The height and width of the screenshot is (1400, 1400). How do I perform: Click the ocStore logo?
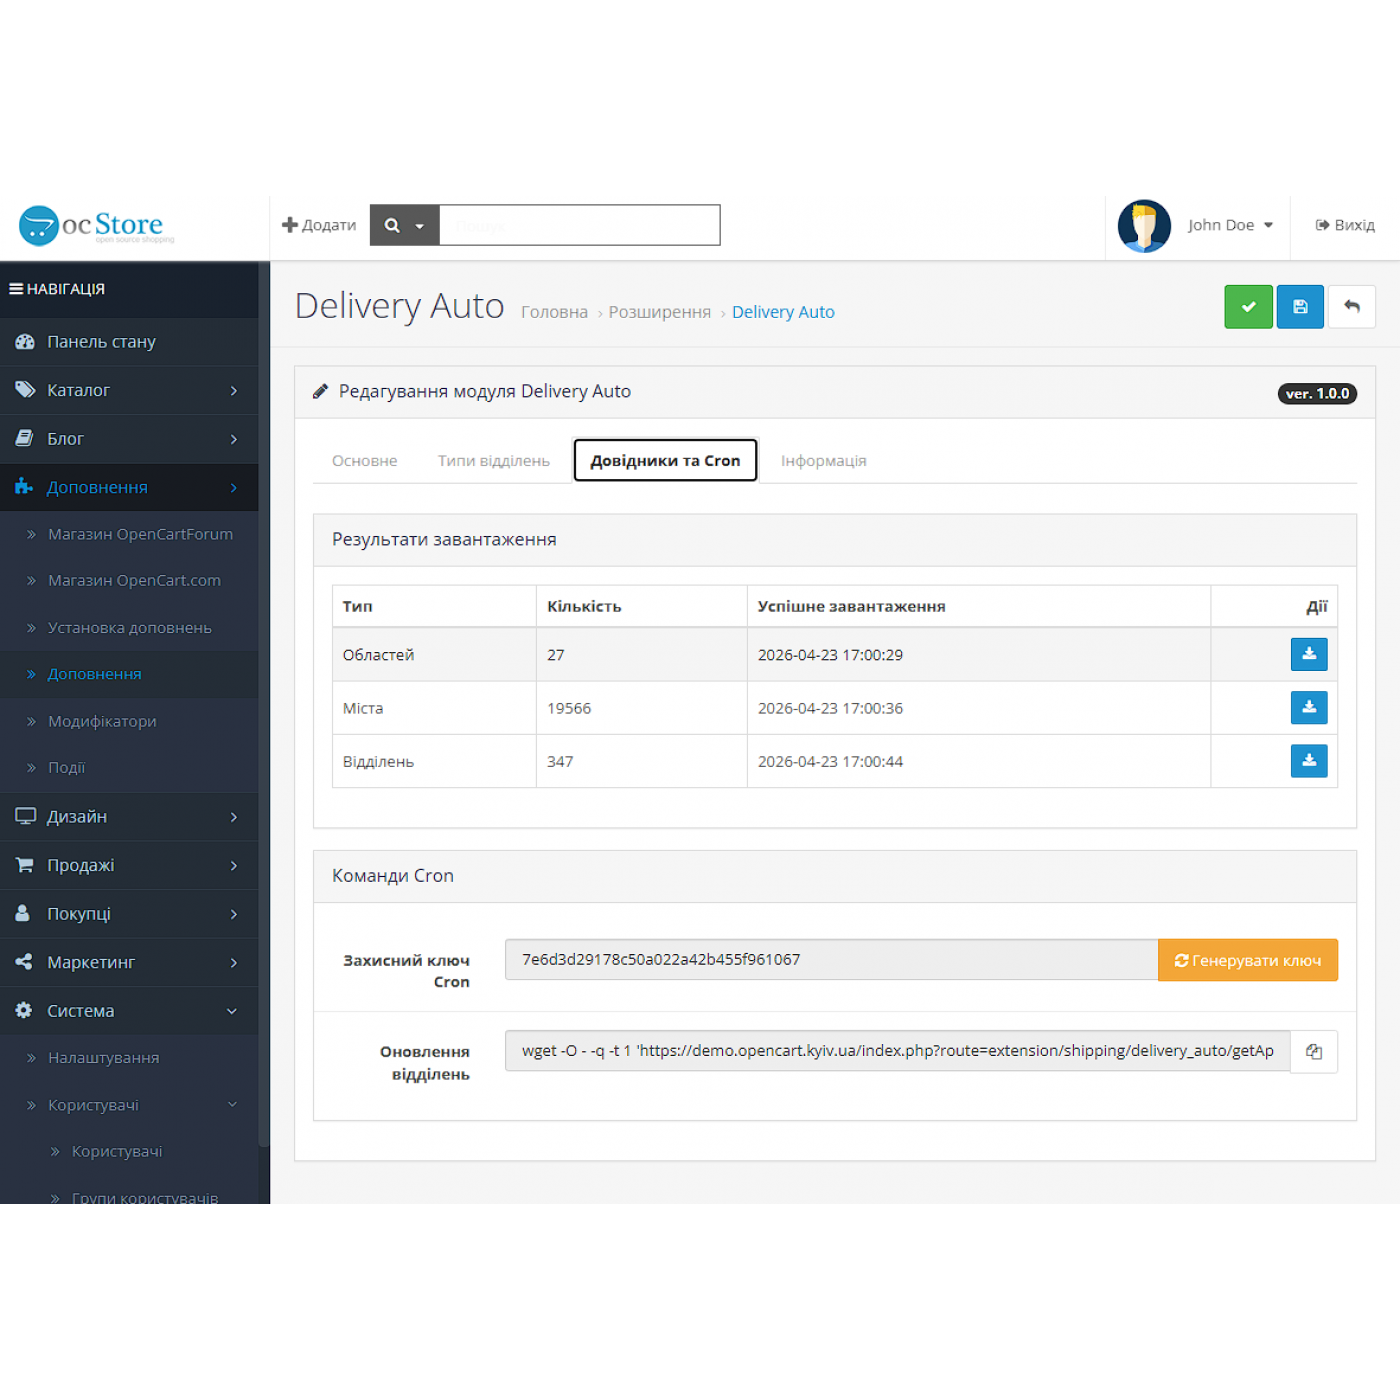point(95,226)
